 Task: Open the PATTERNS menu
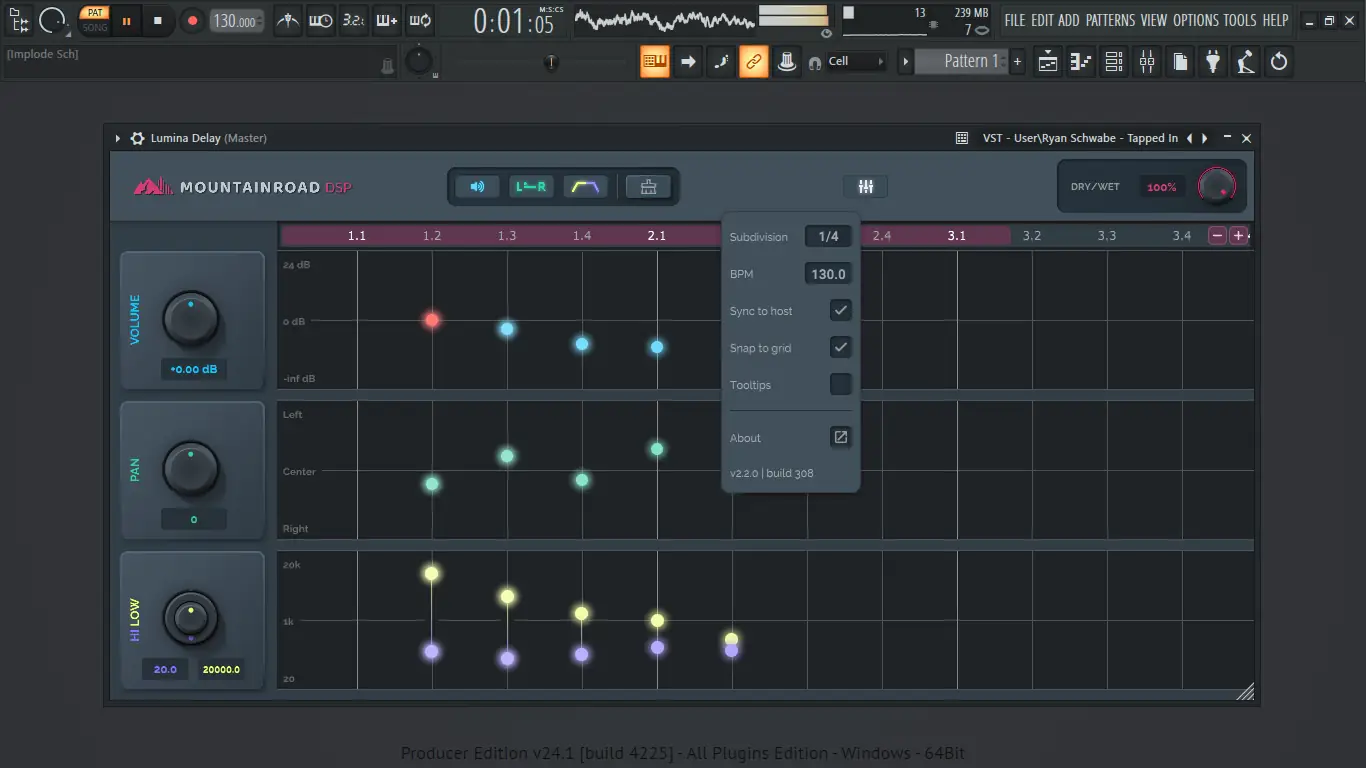point(1110,20)
